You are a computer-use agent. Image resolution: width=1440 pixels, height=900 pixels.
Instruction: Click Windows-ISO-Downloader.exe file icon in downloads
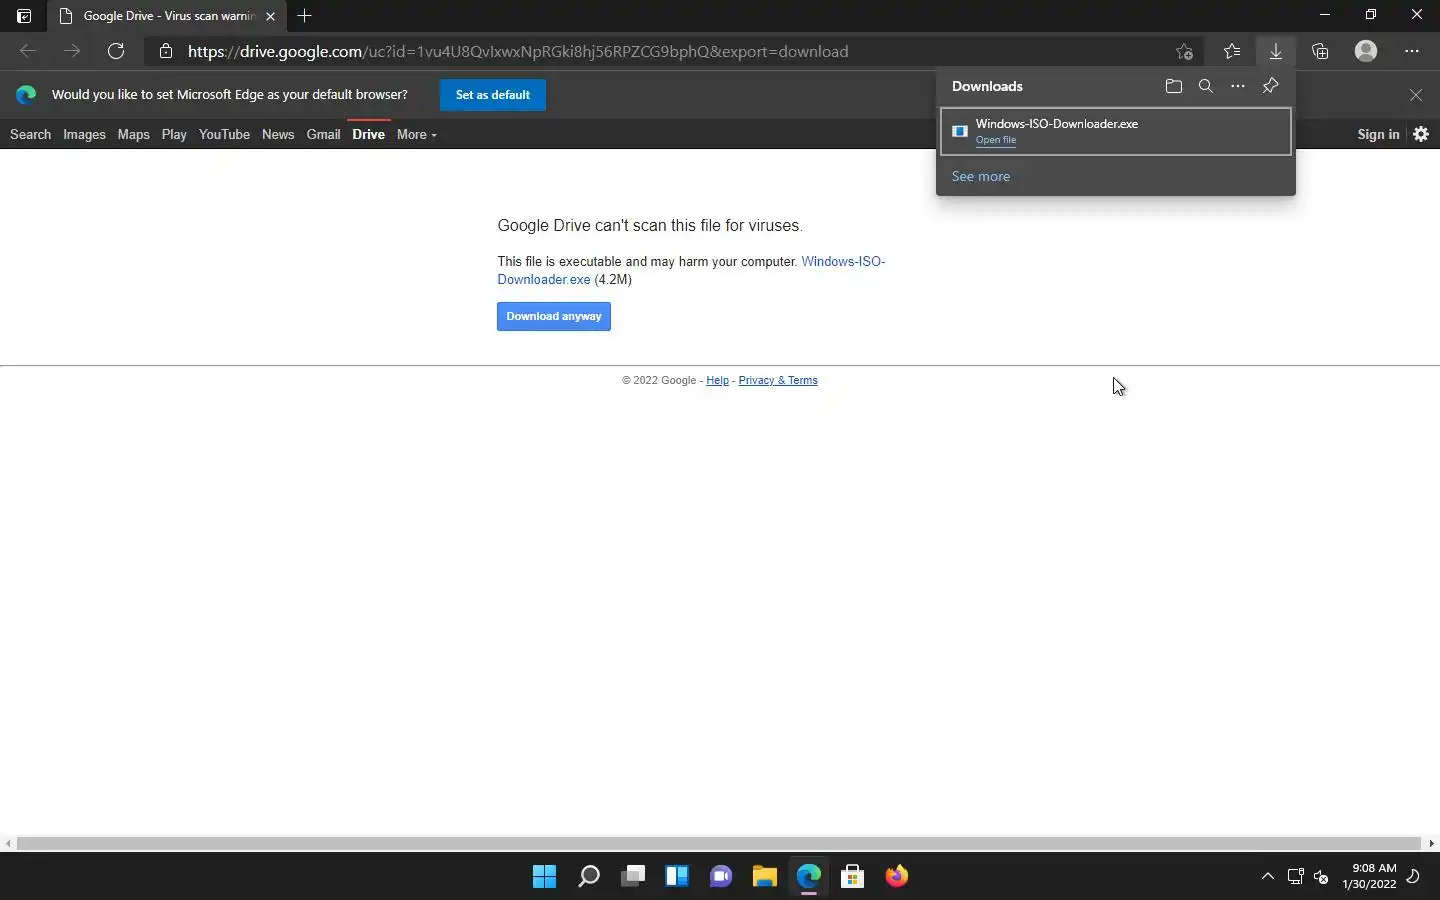(x=960, y=131)
